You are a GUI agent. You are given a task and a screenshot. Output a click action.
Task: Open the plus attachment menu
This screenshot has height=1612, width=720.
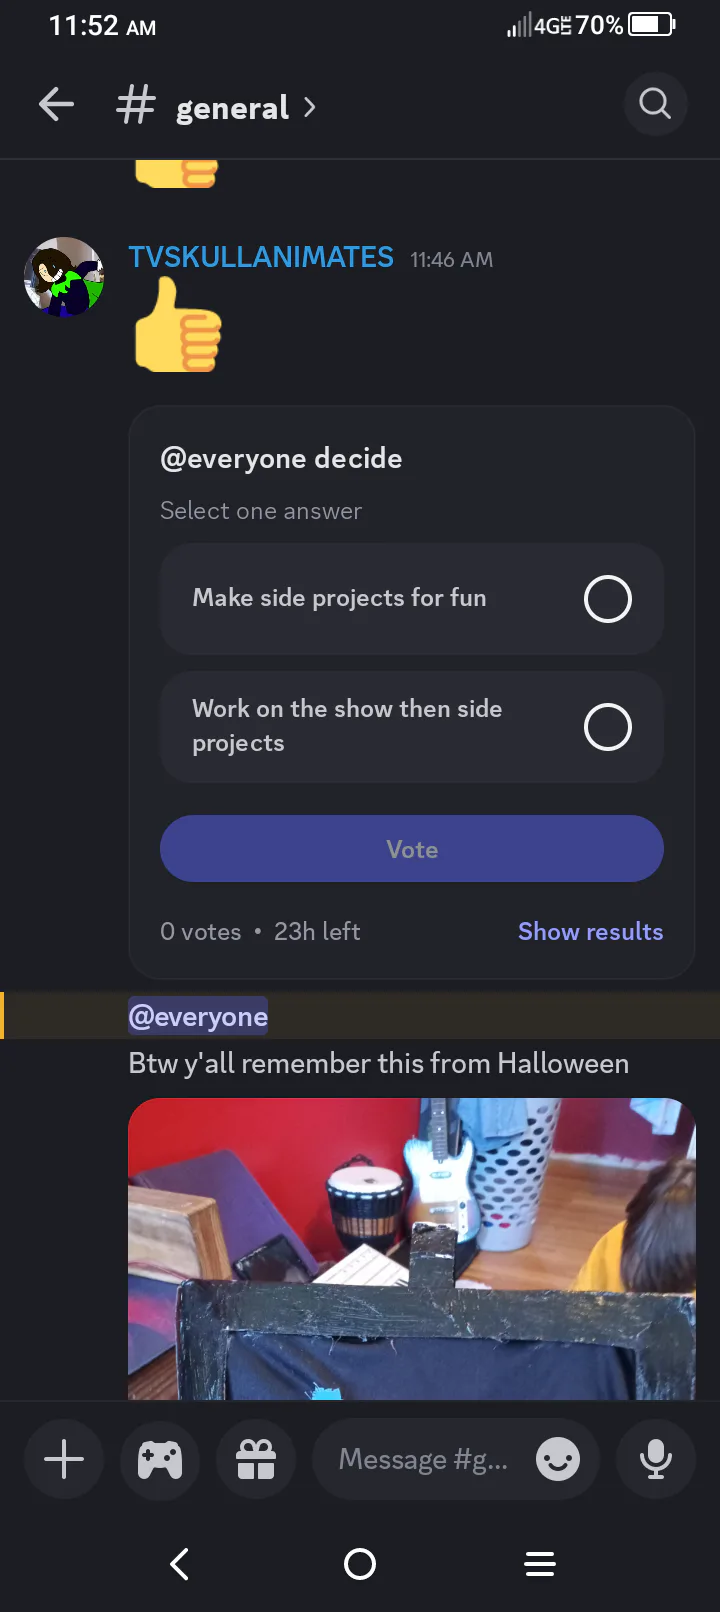(x=64, y=1459)
